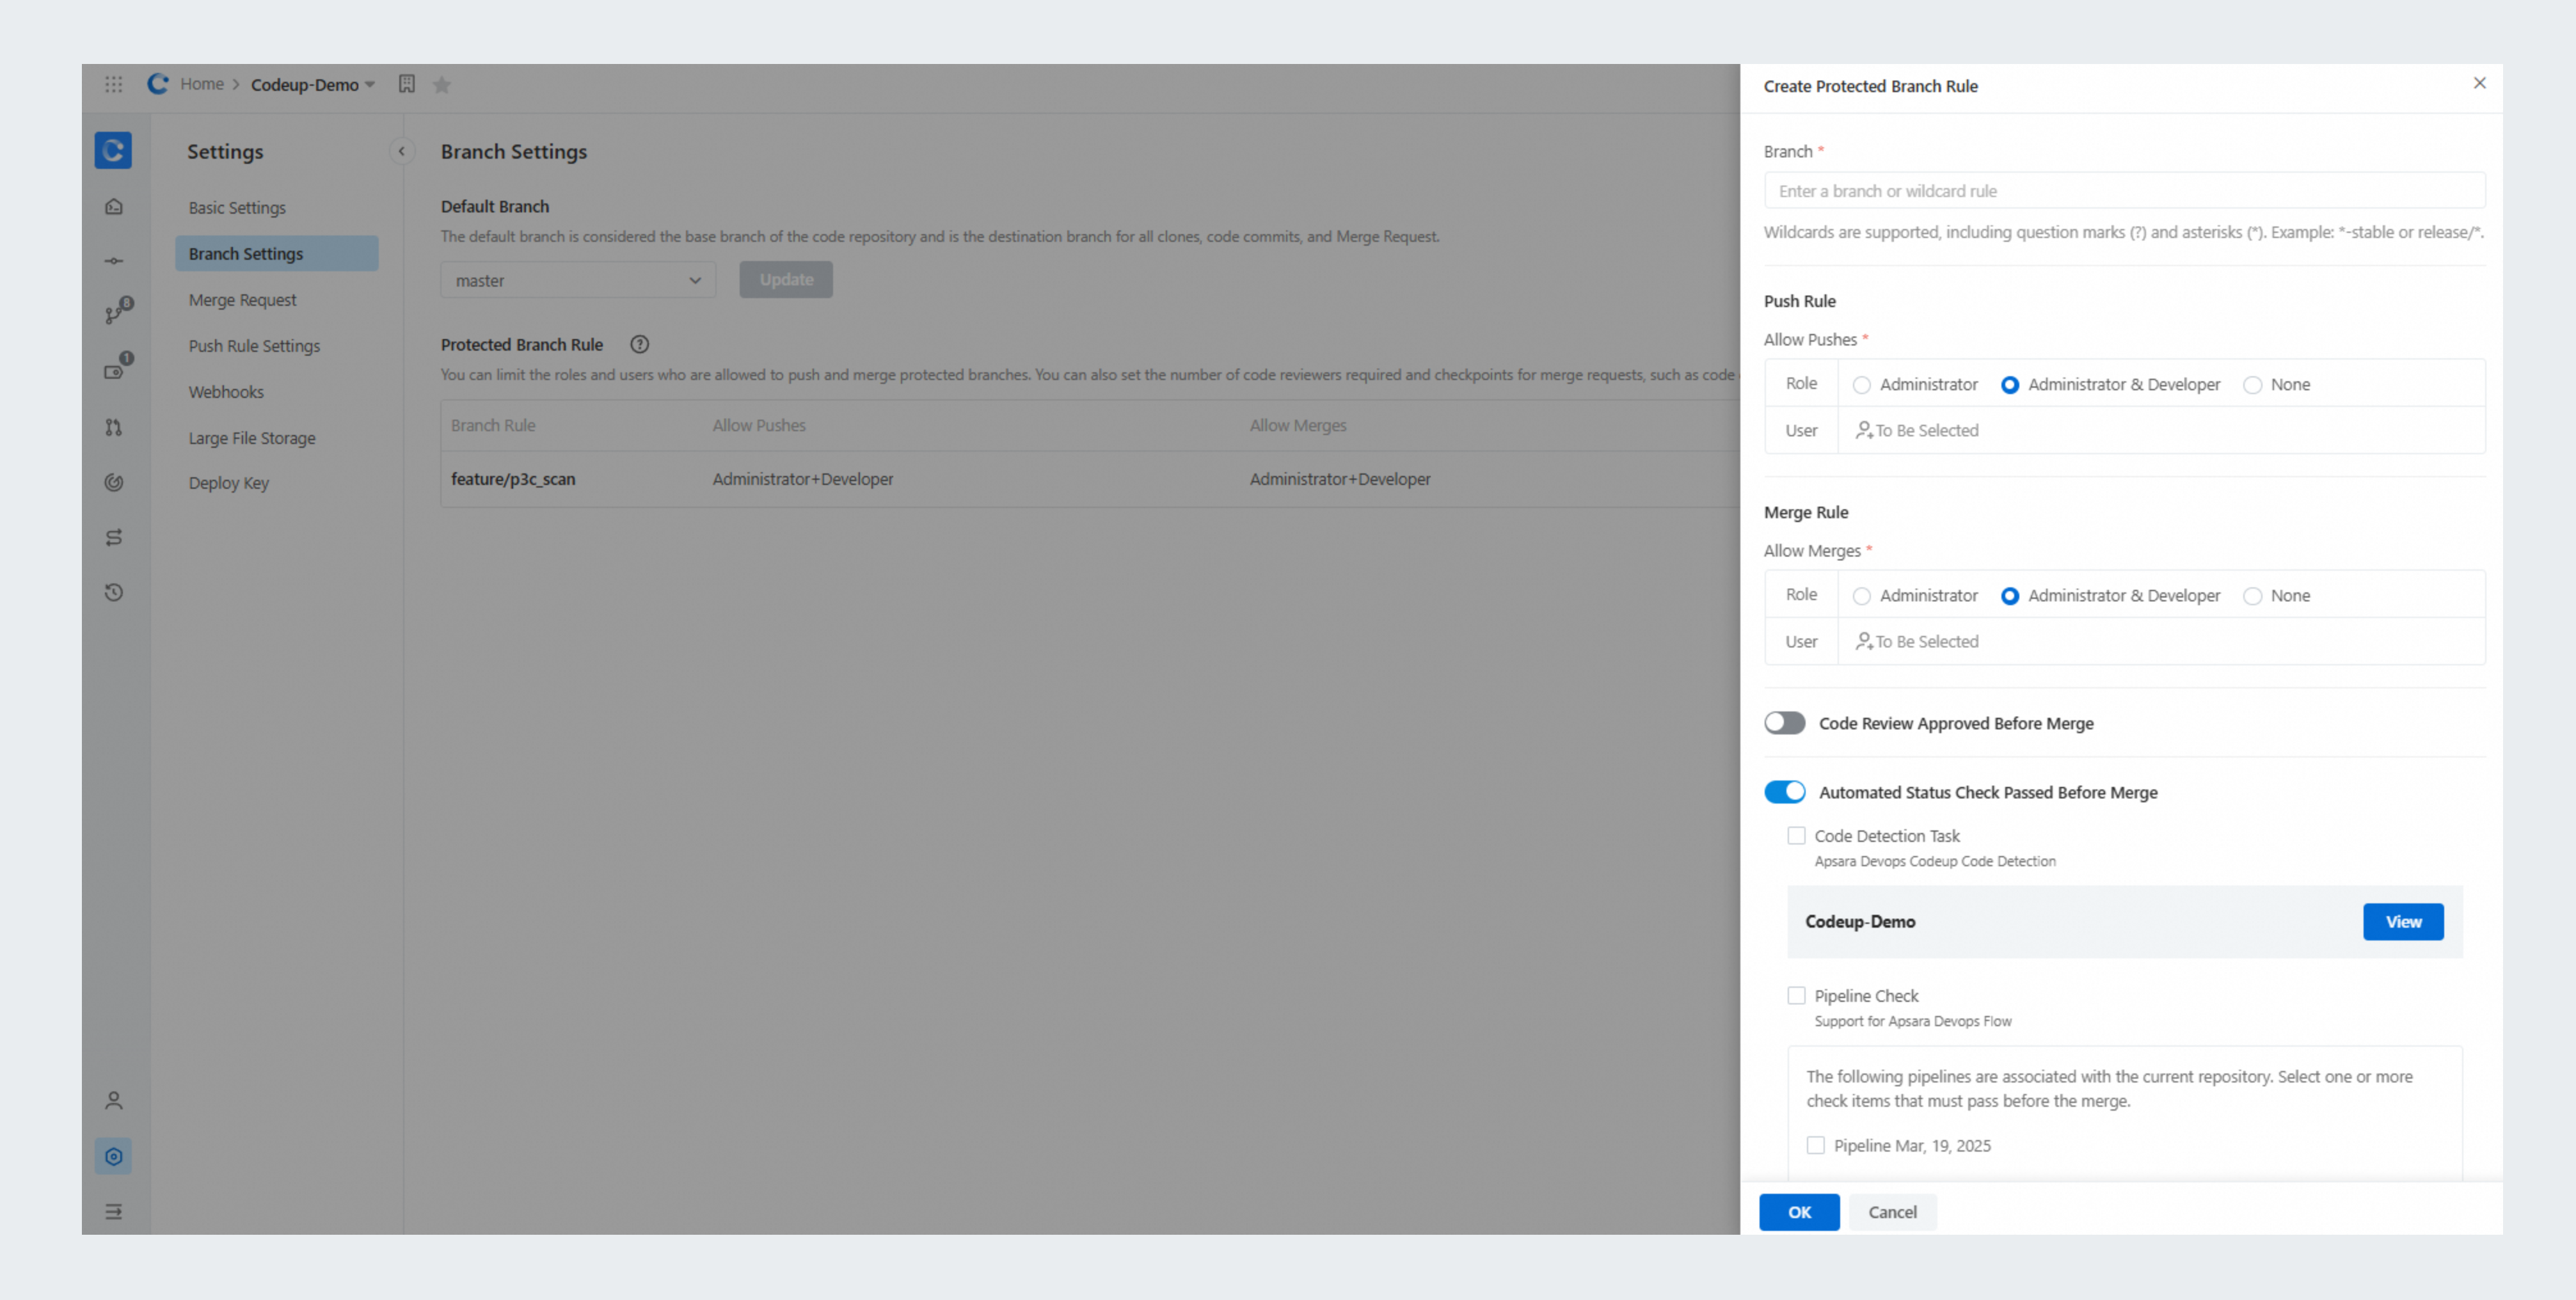Screen dimensions: 2576x1300
Task: Expand the Codeup-Demo breadcrumb dropdown
Action: tap(370, 85)
